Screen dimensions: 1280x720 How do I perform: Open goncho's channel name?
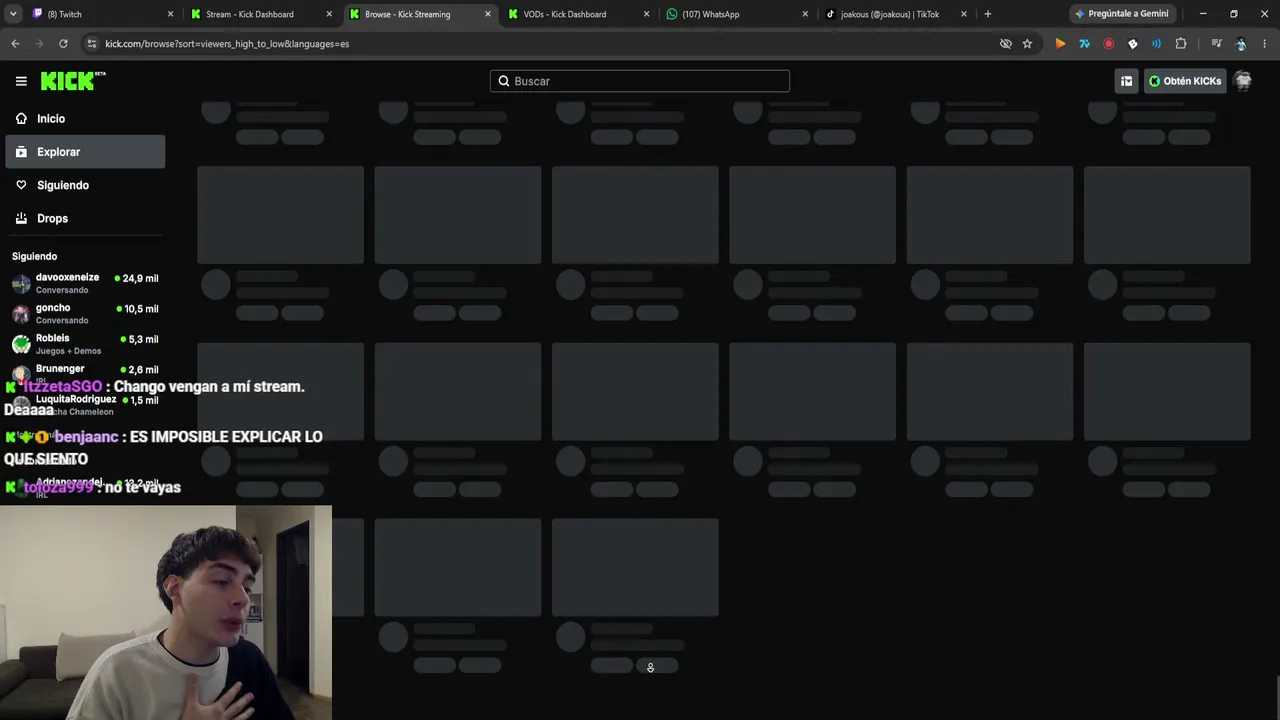point(53,308)
